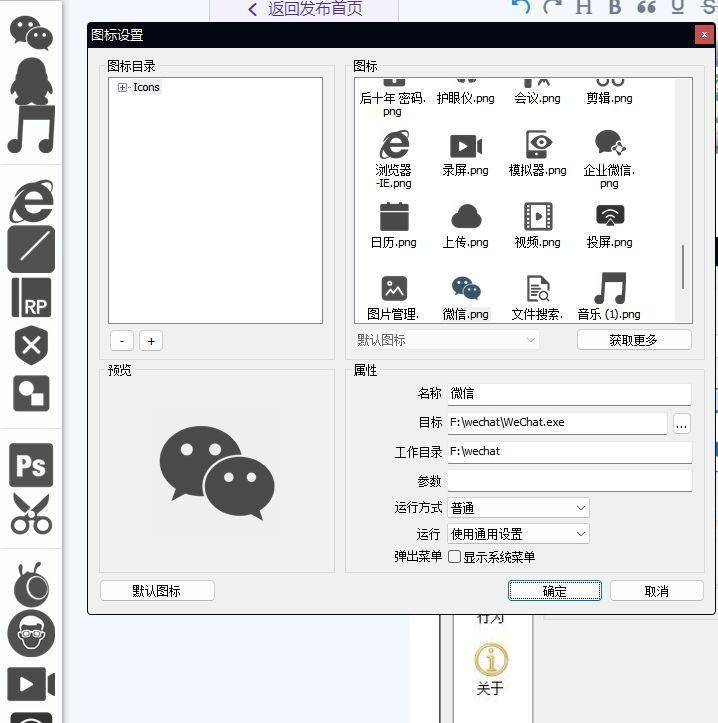
Task: Click the 目标 field with WeChat.exe path
Action: [x=558, y=423]
